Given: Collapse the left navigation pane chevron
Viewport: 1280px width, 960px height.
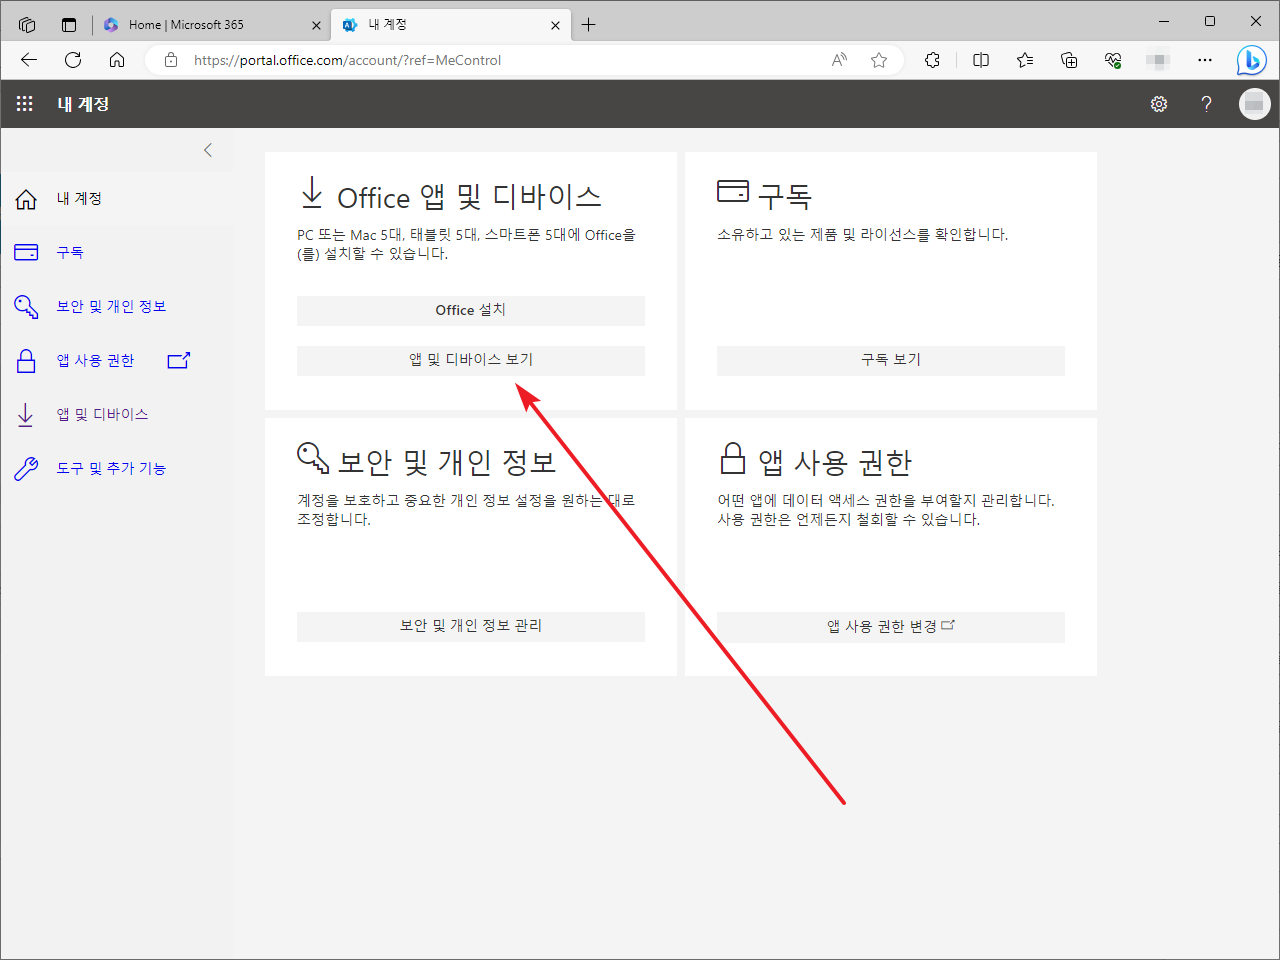Looking at the screenshot, I should (x=208, y=150).
